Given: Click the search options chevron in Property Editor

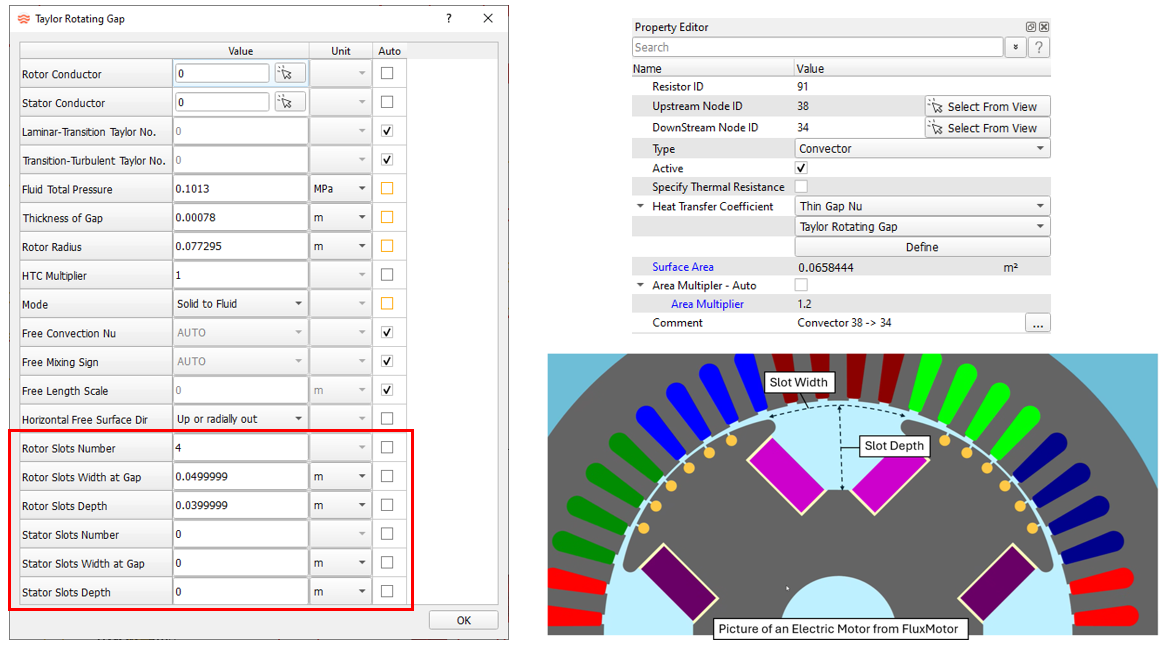Looking at the screenshot, I should click(1016, 47).
